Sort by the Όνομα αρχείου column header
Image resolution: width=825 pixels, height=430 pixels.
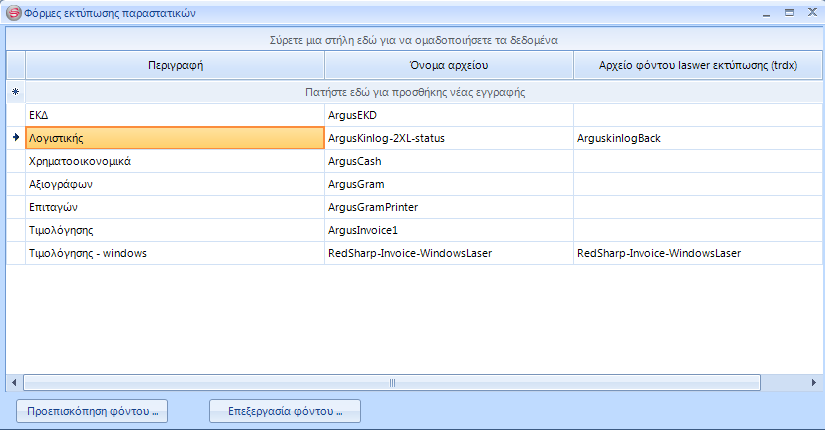[x=448, y=64]
